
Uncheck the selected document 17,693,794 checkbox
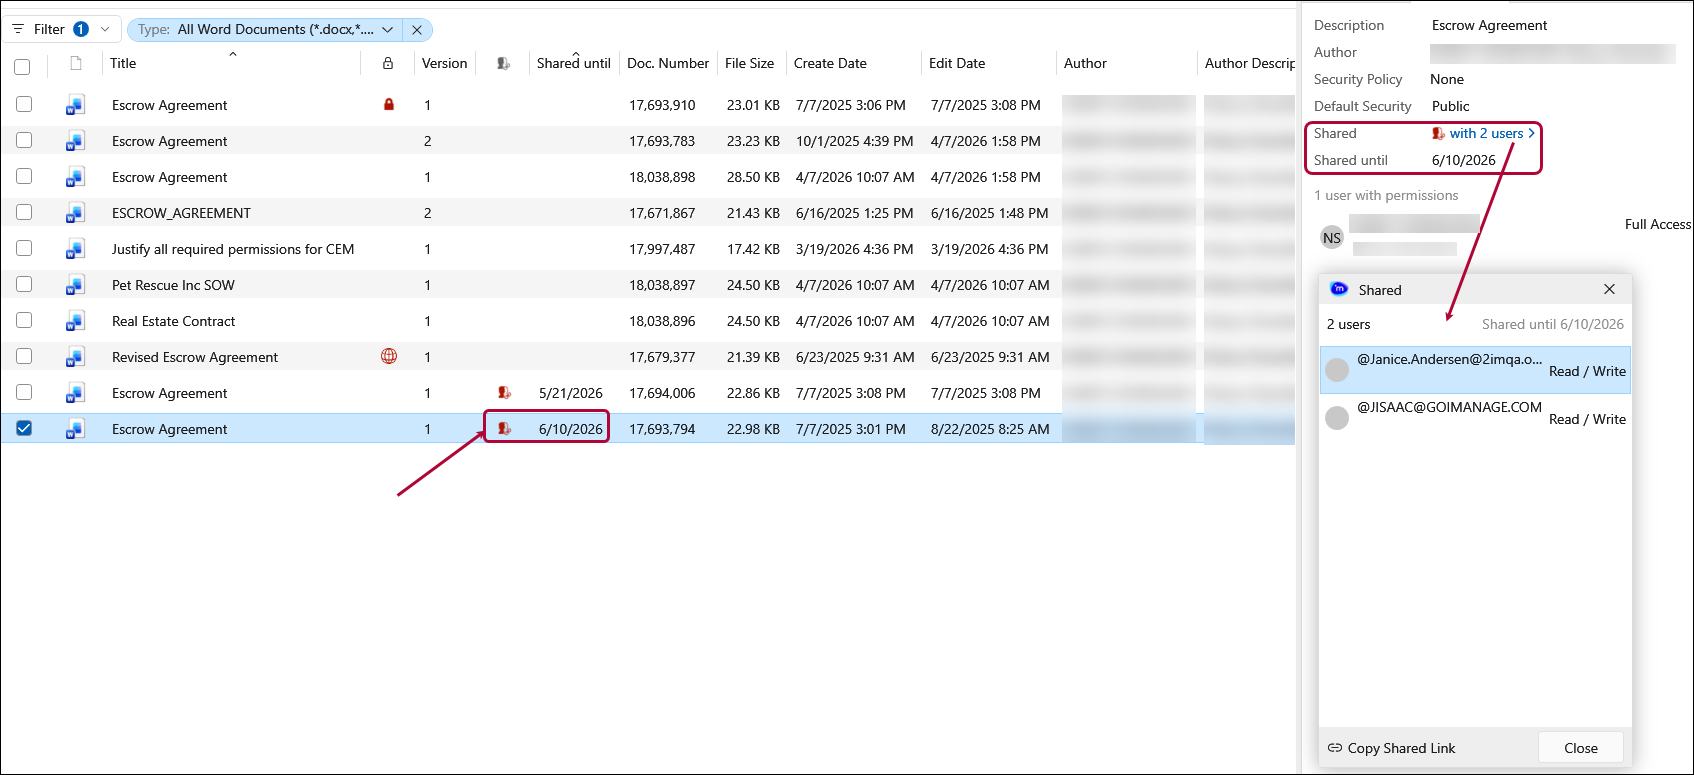(x=24, y=428)
